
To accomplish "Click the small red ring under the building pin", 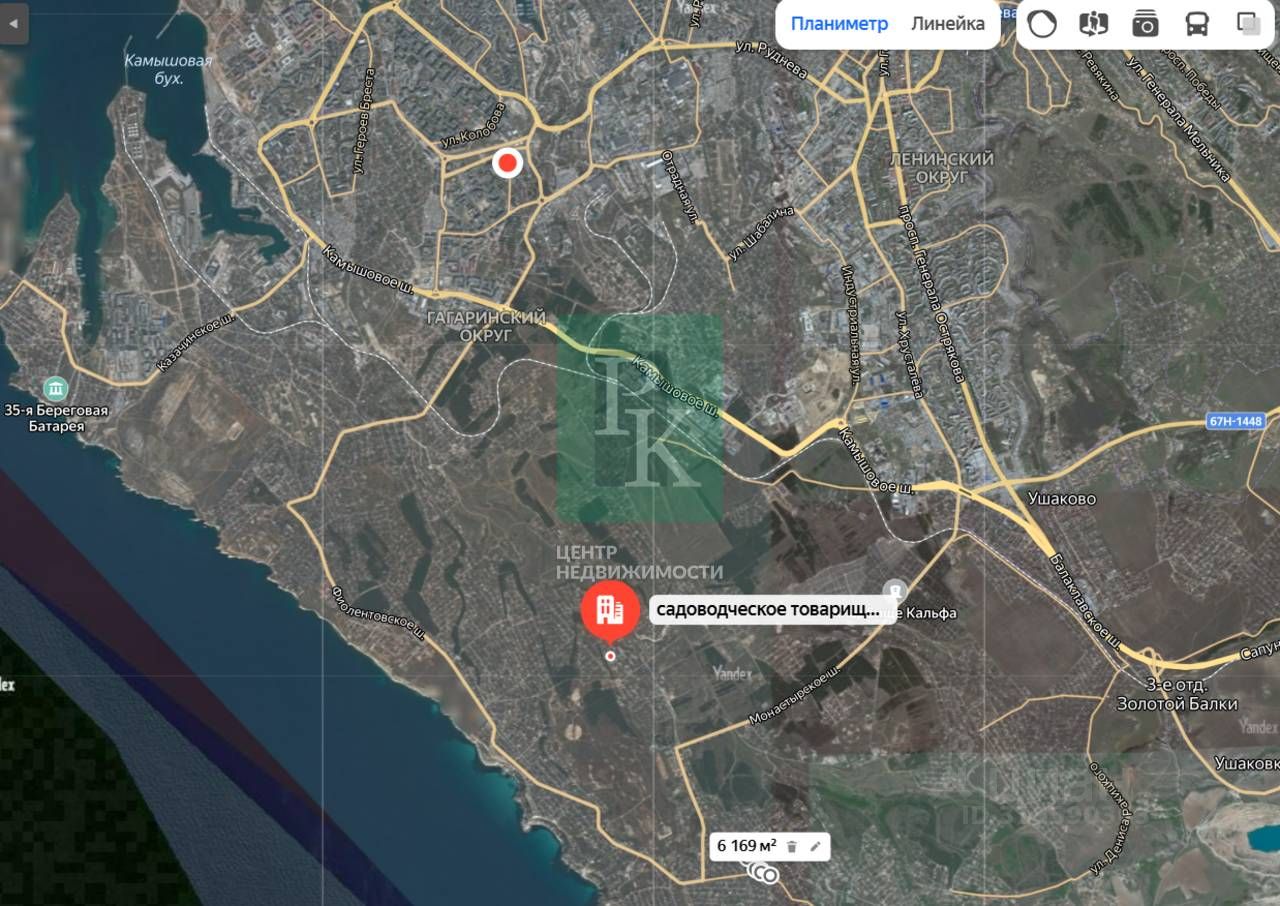I will pos(611,656).
